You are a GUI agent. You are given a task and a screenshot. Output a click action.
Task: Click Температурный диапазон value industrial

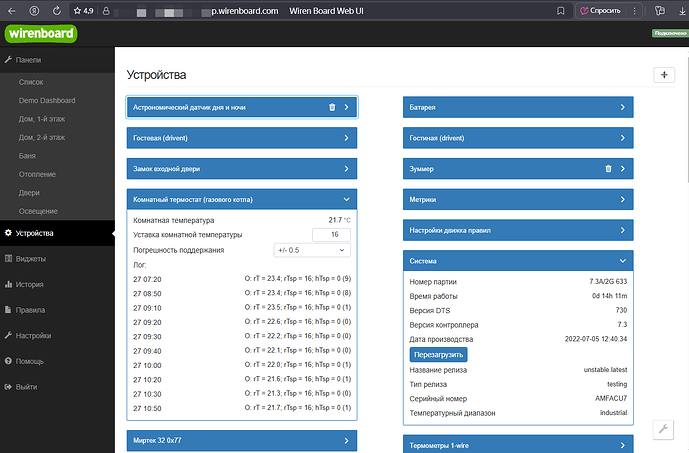(613, 413)
